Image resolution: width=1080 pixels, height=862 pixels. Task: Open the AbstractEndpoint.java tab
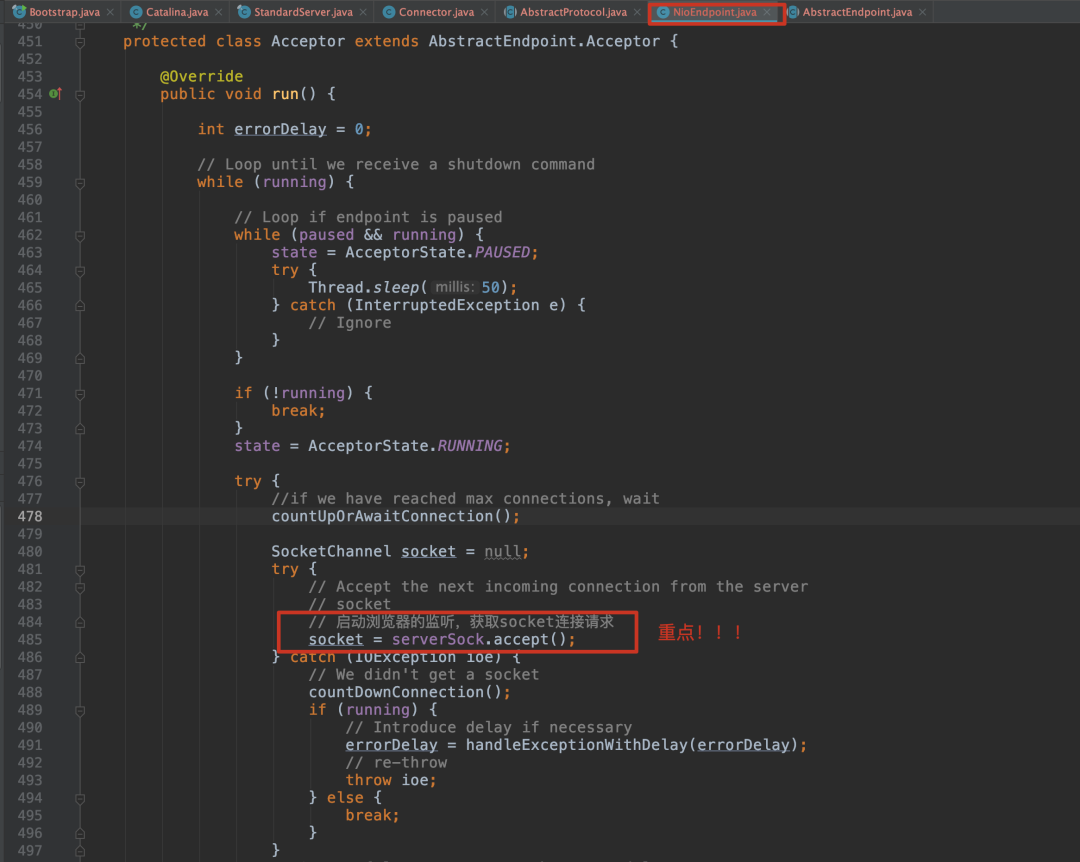857,12
